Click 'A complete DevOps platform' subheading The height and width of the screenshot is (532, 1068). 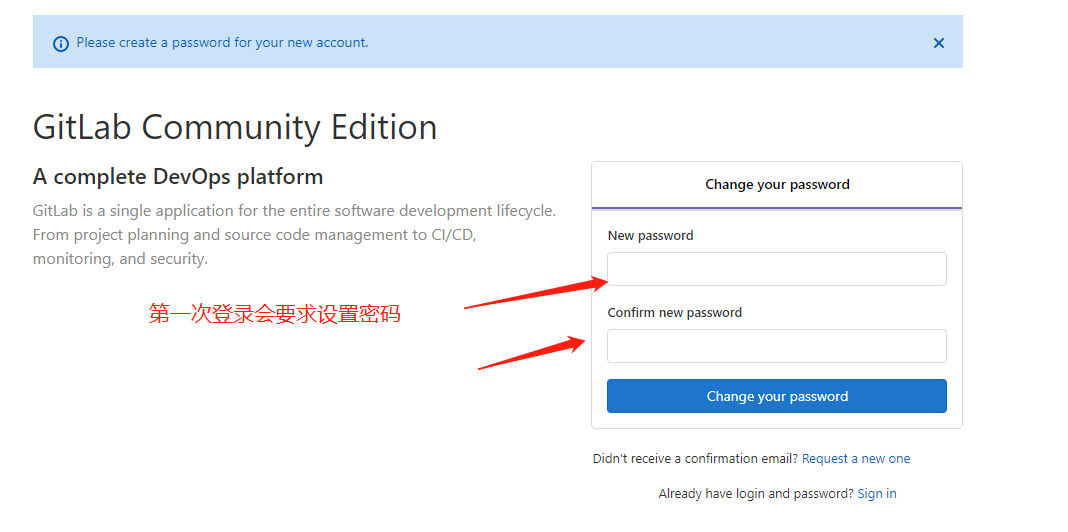(178, 177)
